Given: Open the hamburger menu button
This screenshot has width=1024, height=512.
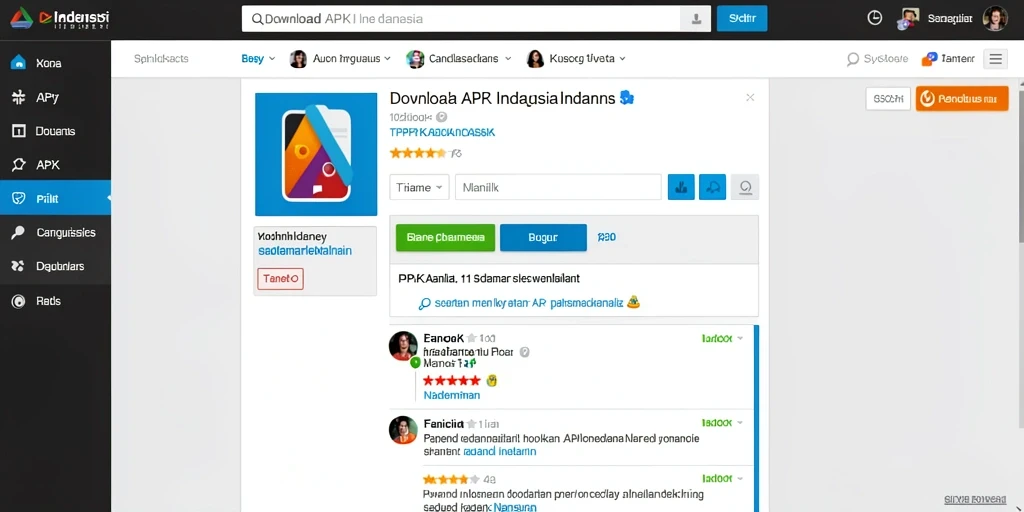Looking at the screenshot, I should pyautogui.click(x=995, y=59).
